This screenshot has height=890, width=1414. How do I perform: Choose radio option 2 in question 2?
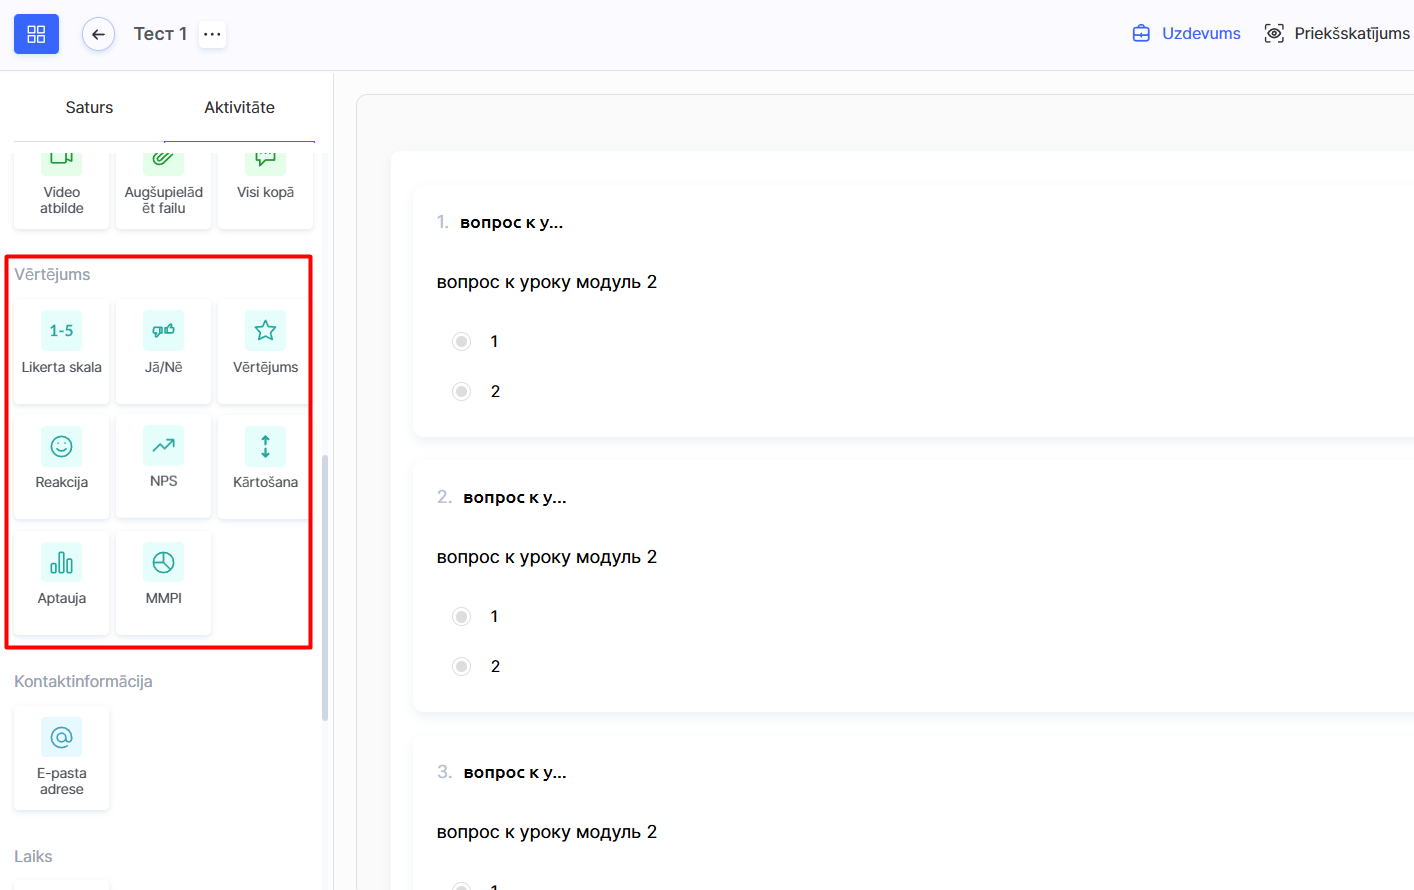point(461,667)
